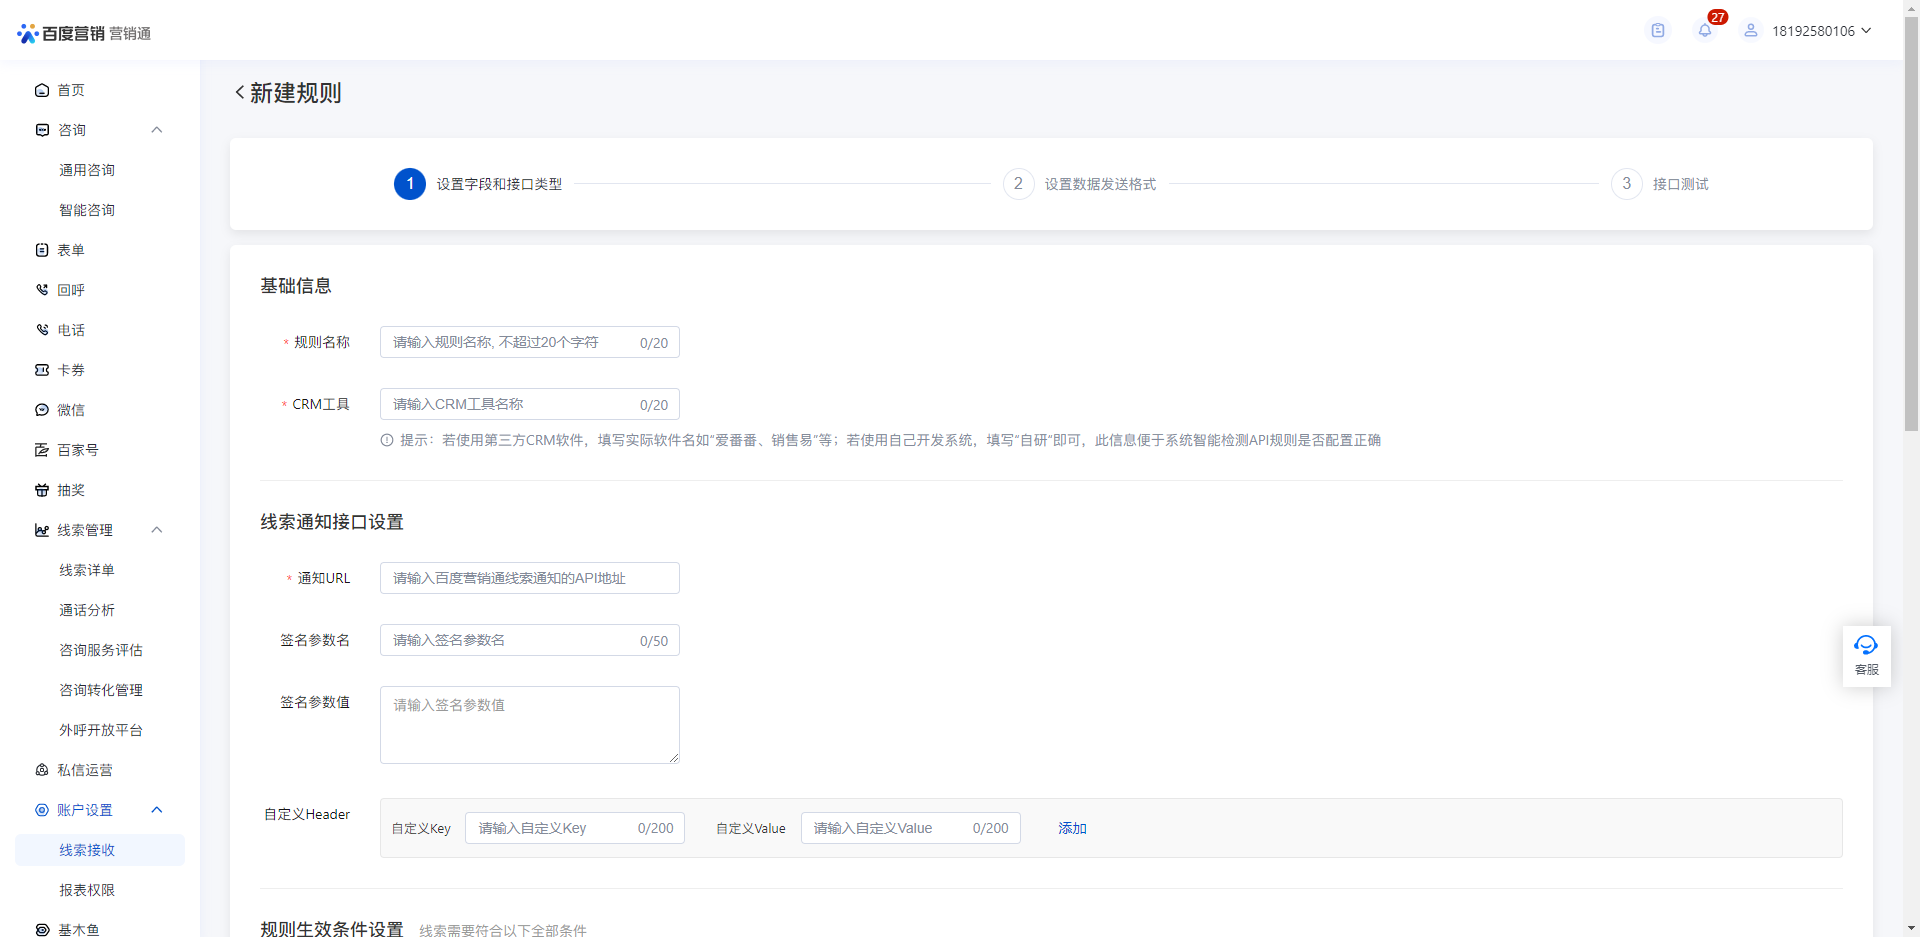
Task: Click the 首页 home icon in sidebar
Action: (42, 90)
